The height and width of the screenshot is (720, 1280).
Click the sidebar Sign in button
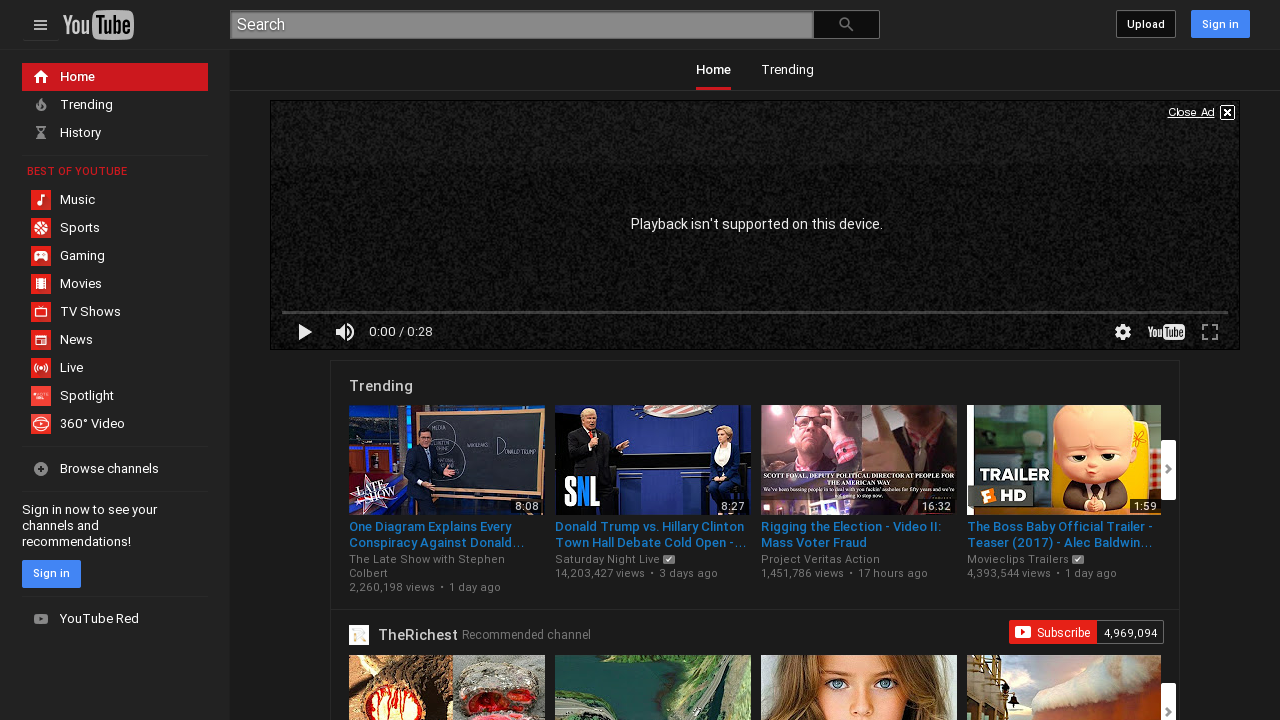click(x=51, y=574)
